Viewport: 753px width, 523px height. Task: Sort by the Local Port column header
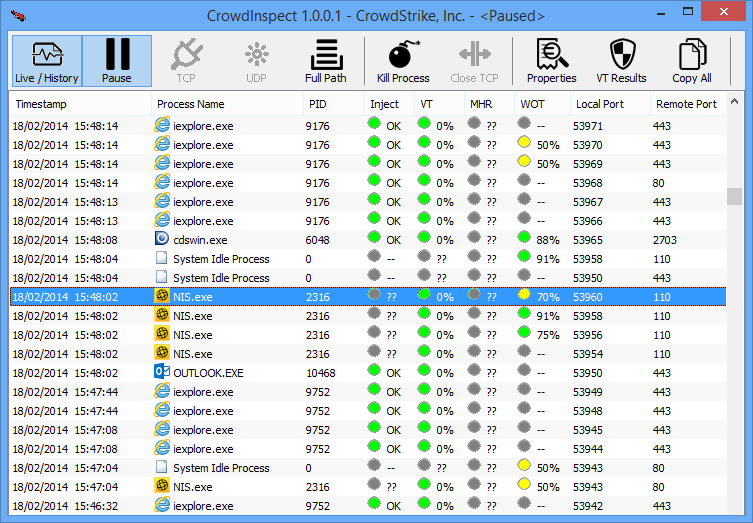[610, 104]
